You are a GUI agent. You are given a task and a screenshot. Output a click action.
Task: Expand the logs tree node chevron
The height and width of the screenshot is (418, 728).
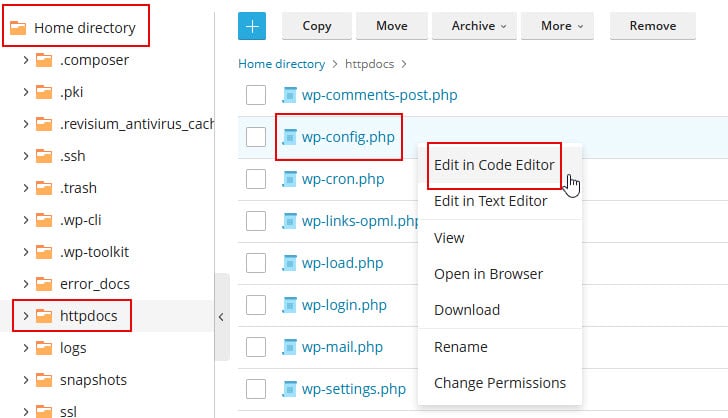[x=26, y=348]
